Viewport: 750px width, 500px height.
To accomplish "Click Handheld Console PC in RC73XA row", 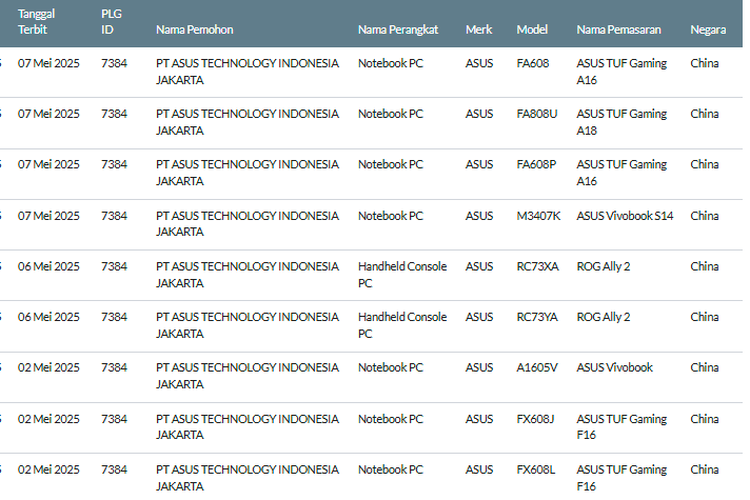I will [x=402, y=275].
